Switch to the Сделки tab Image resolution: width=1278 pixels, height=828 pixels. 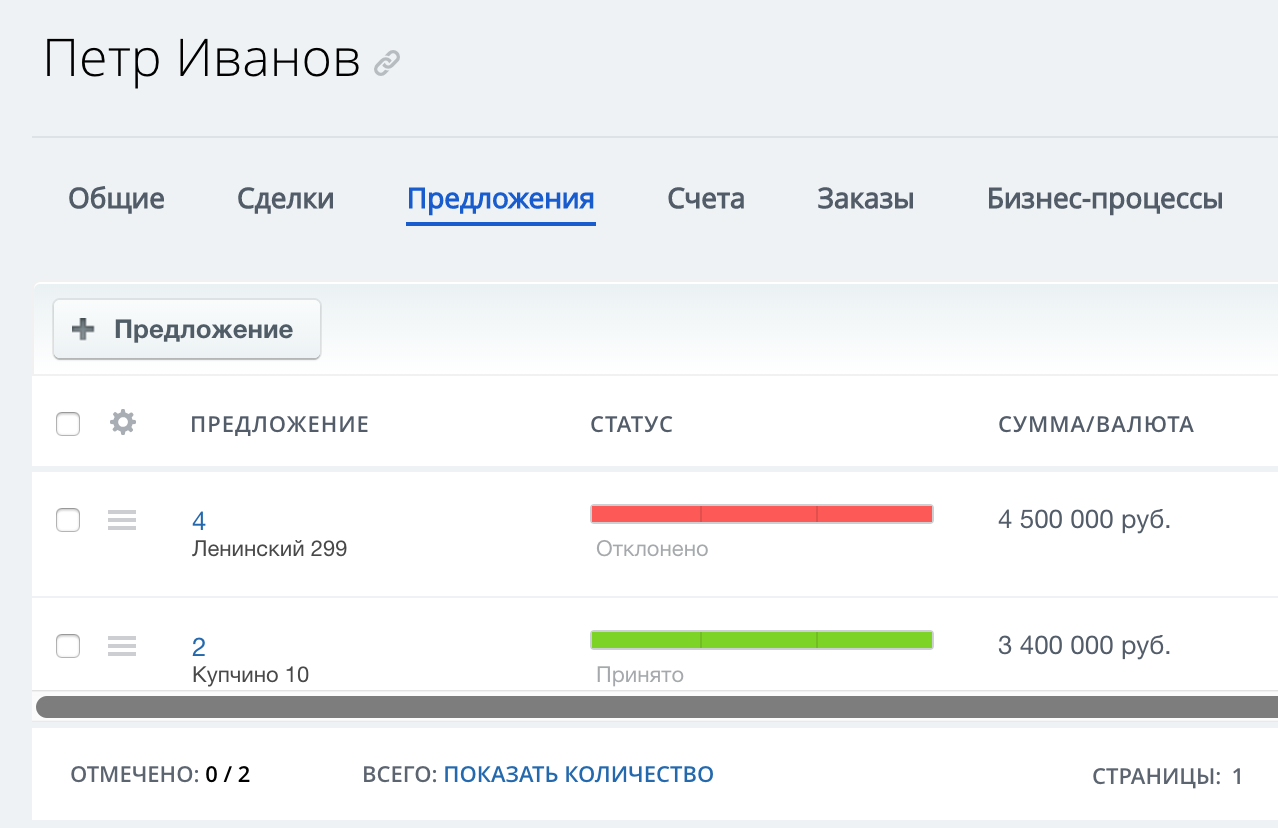[x=286, y=199]
